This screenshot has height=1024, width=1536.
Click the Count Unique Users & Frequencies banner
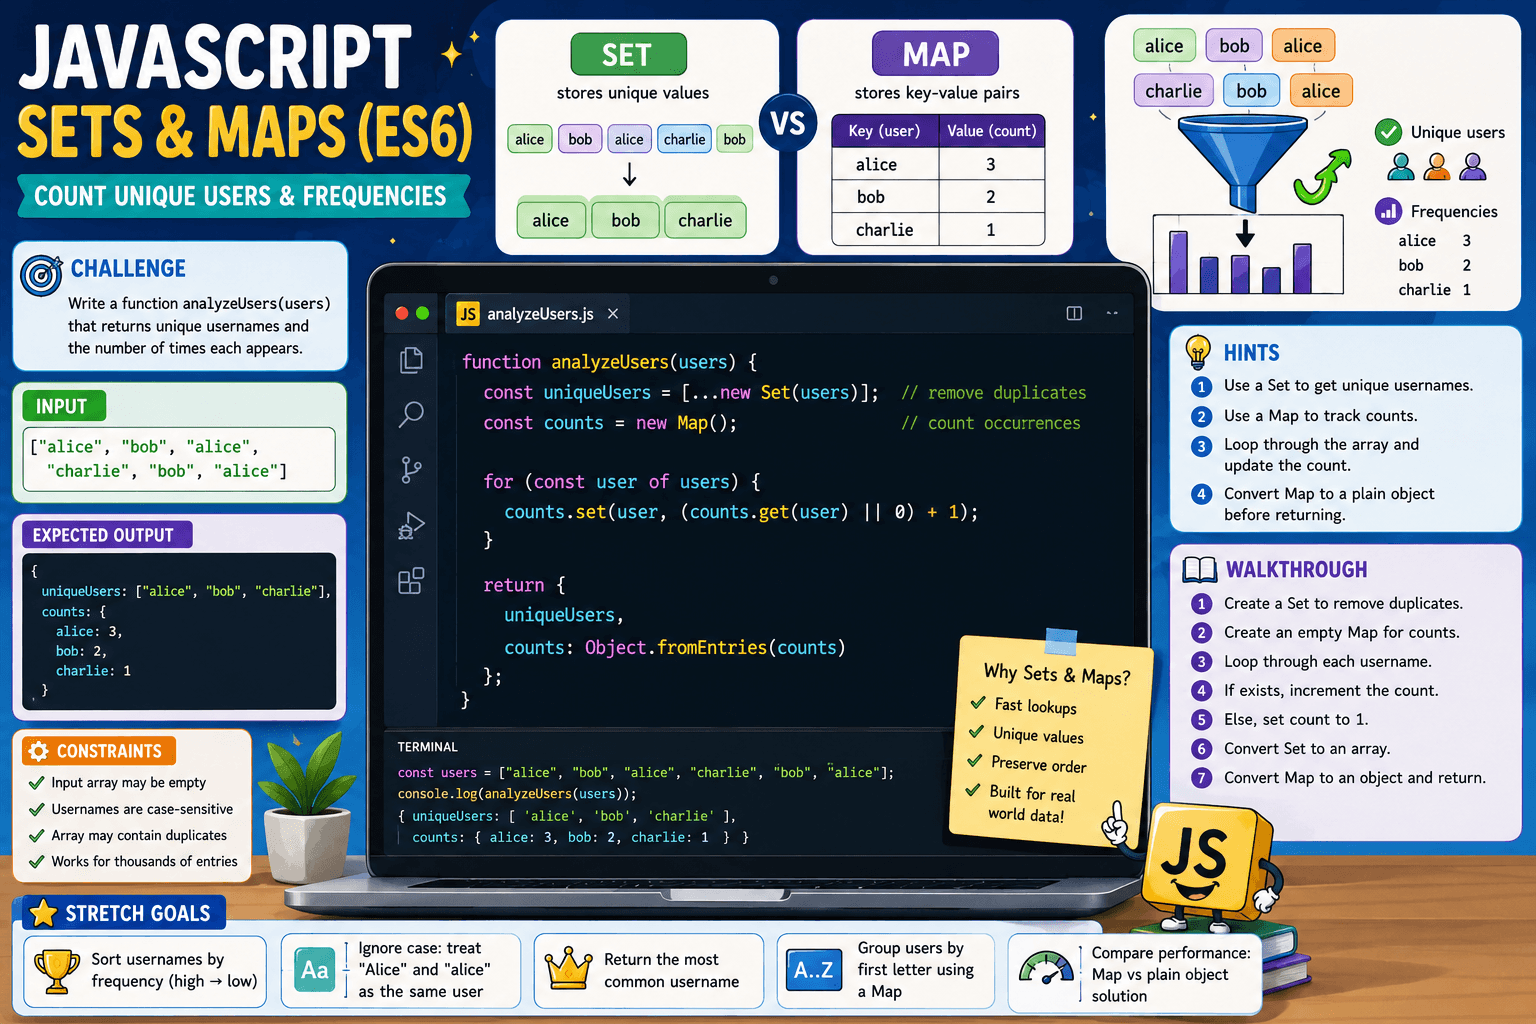coord(241,196)
